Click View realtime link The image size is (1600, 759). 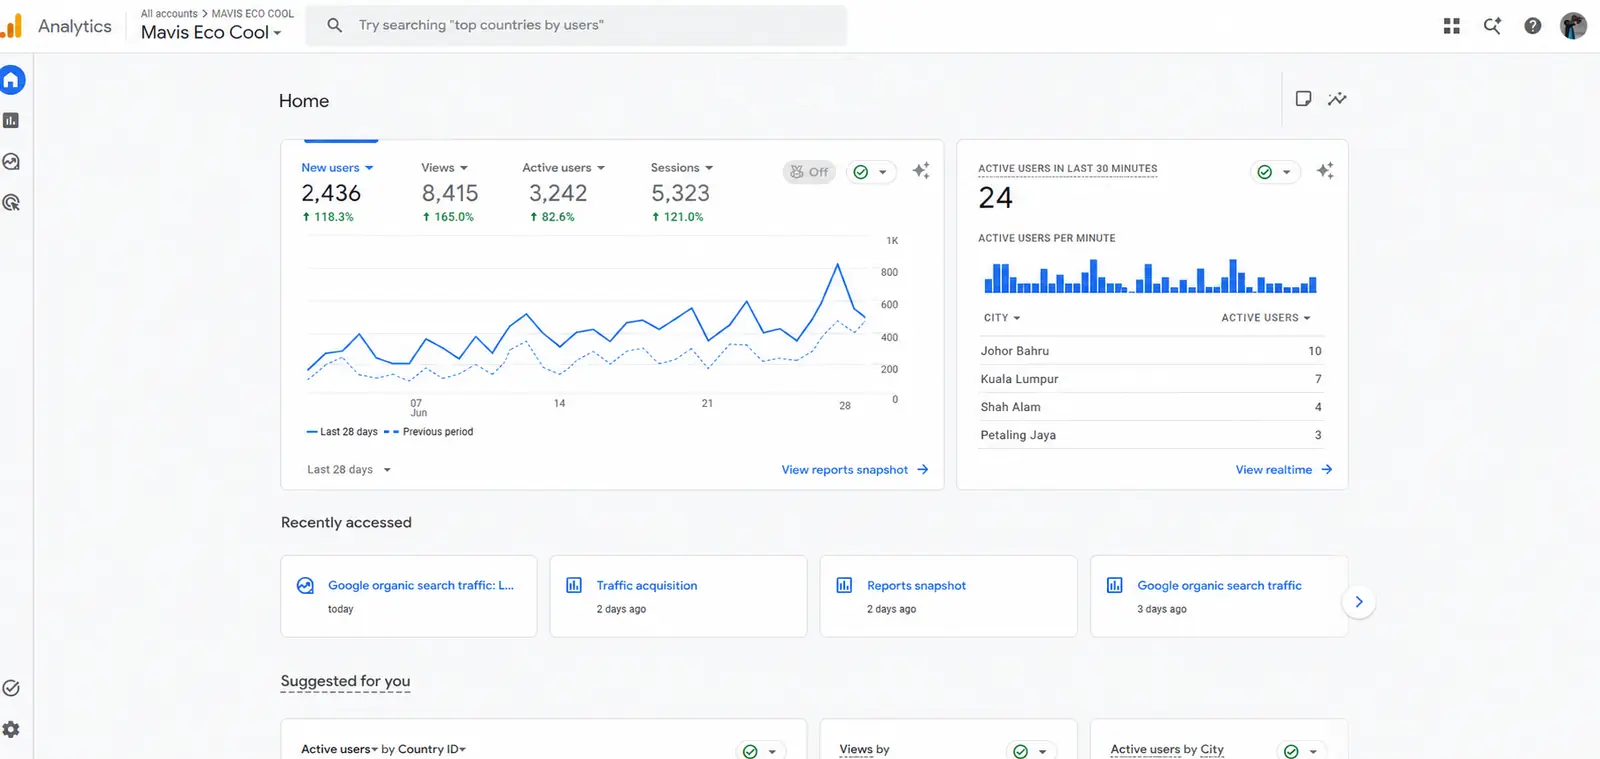point(1284,469)
